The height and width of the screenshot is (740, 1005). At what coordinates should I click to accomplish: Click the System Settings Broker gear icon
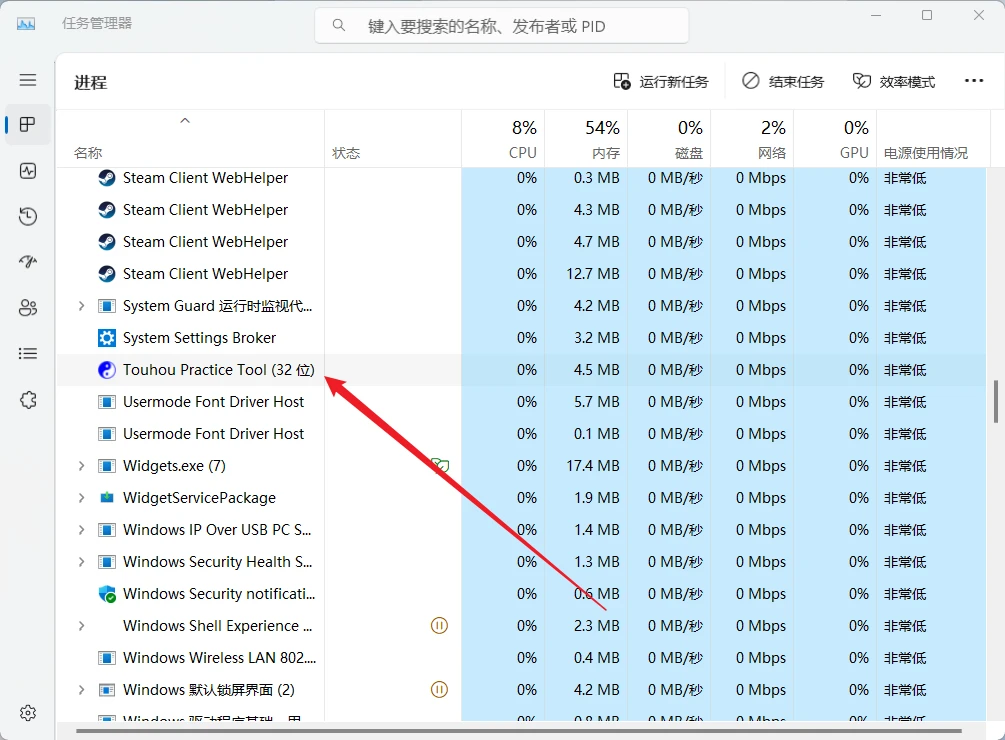click(106, 338)
